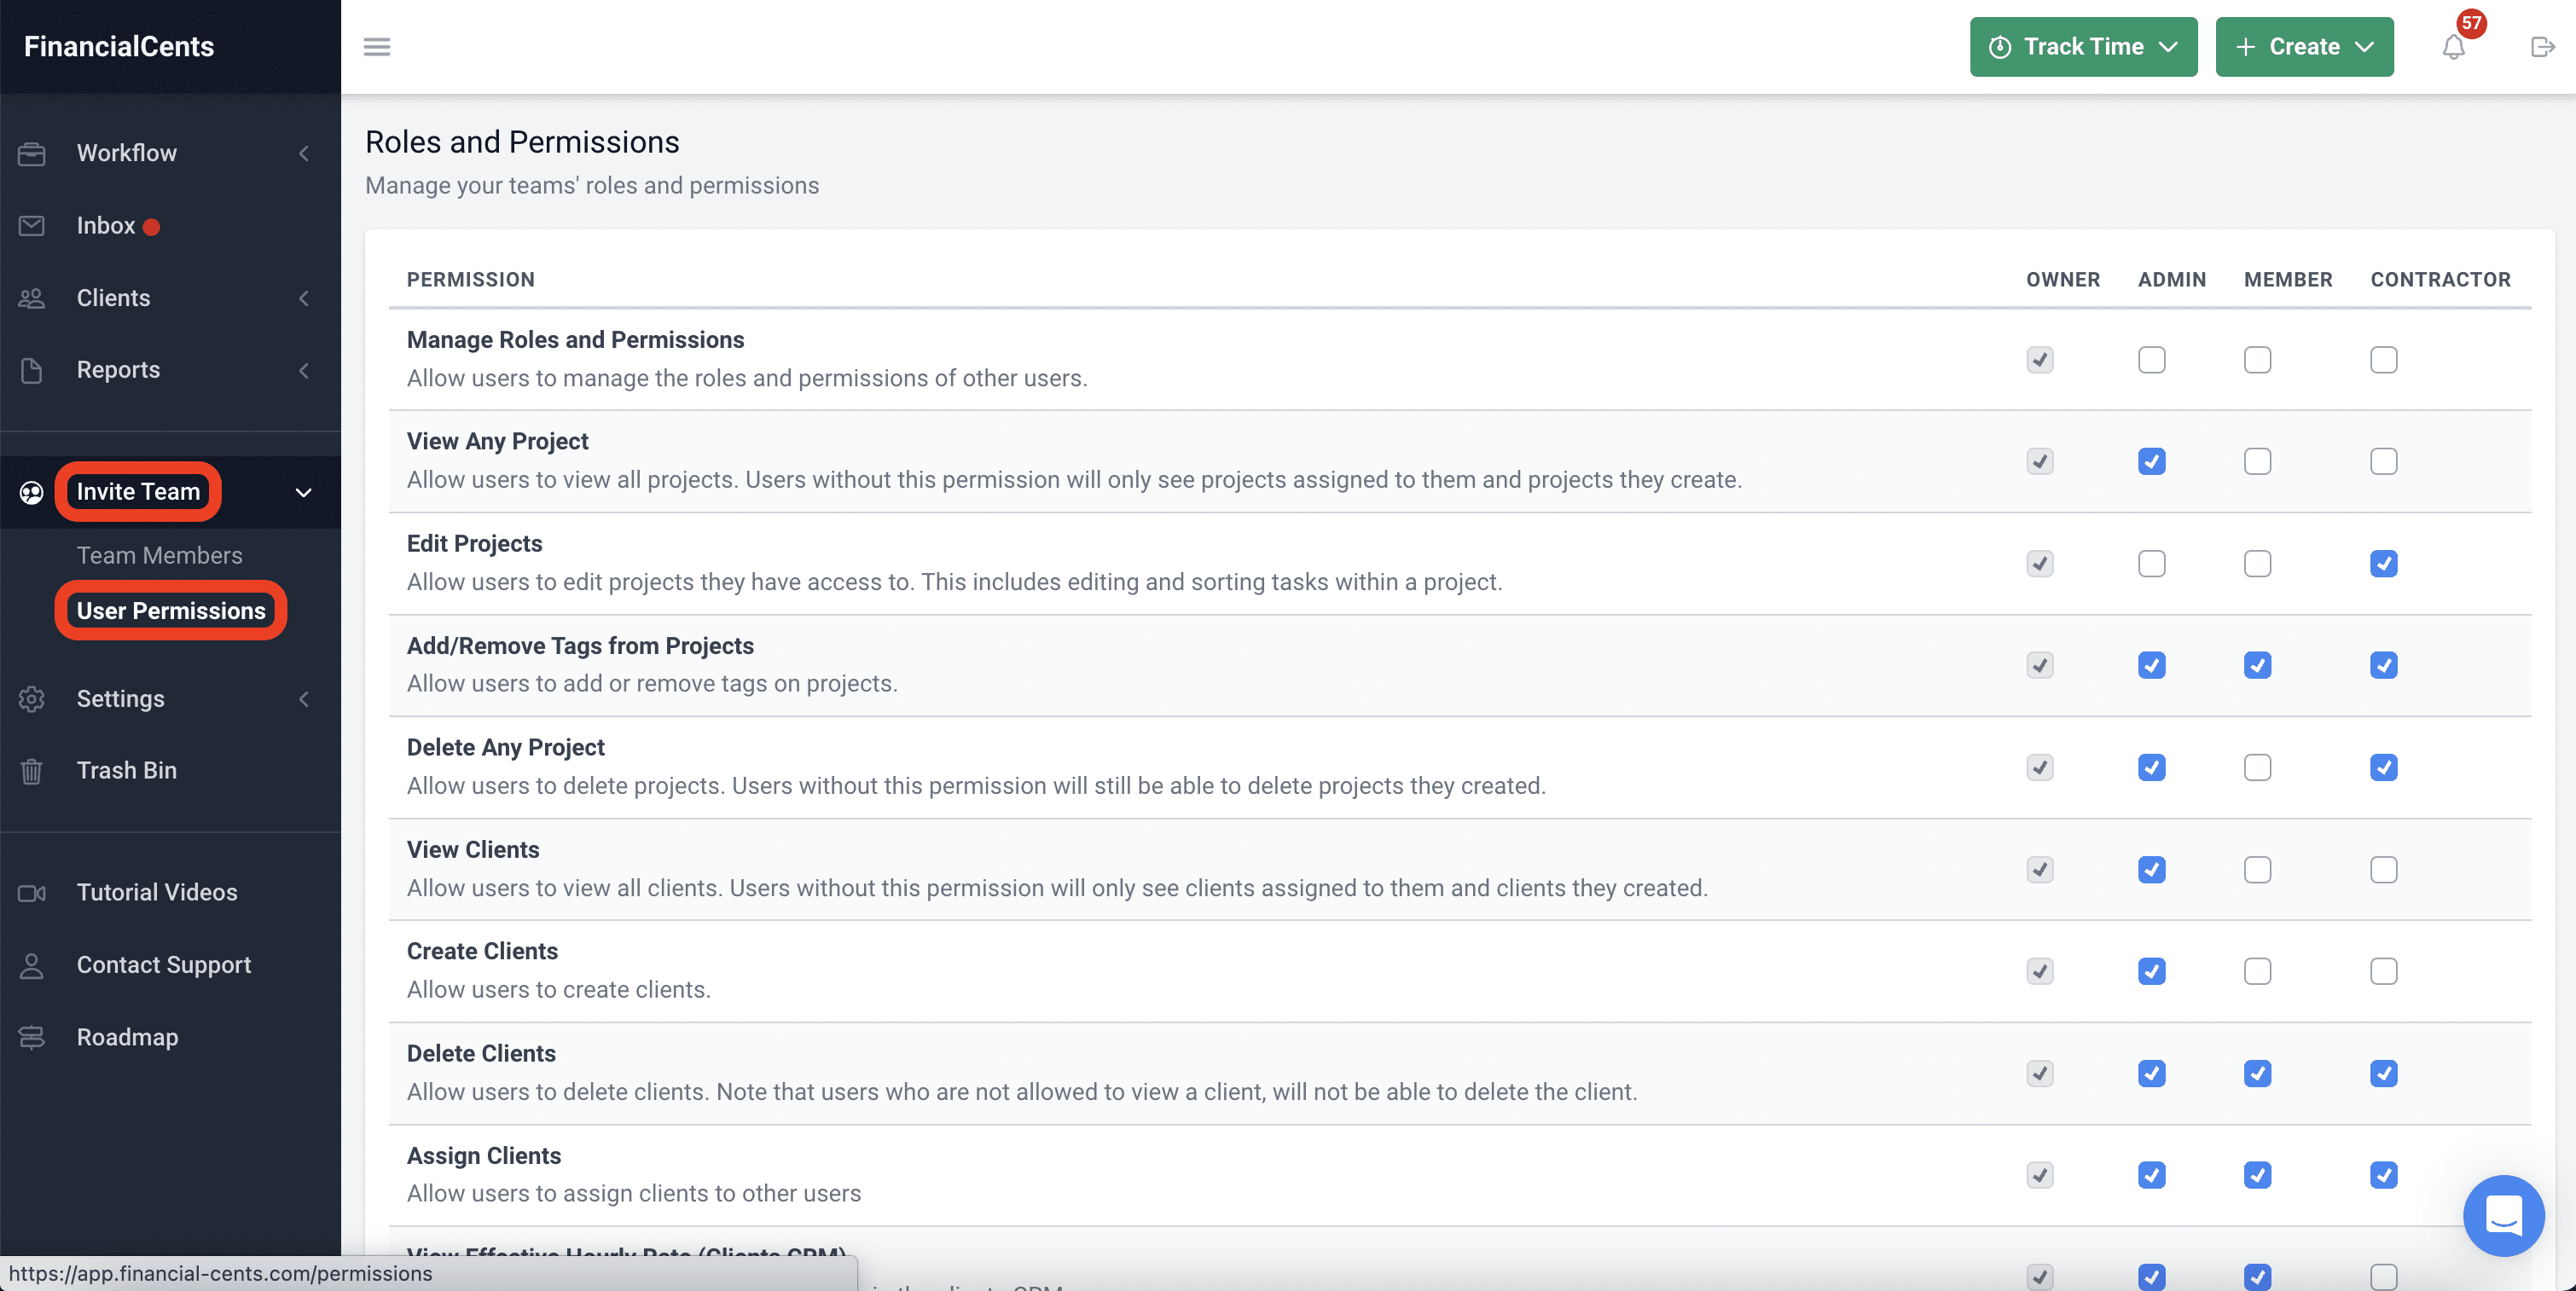Click the Clients people icon
The image size is (2576, 1291).
[x=32, y=298]
